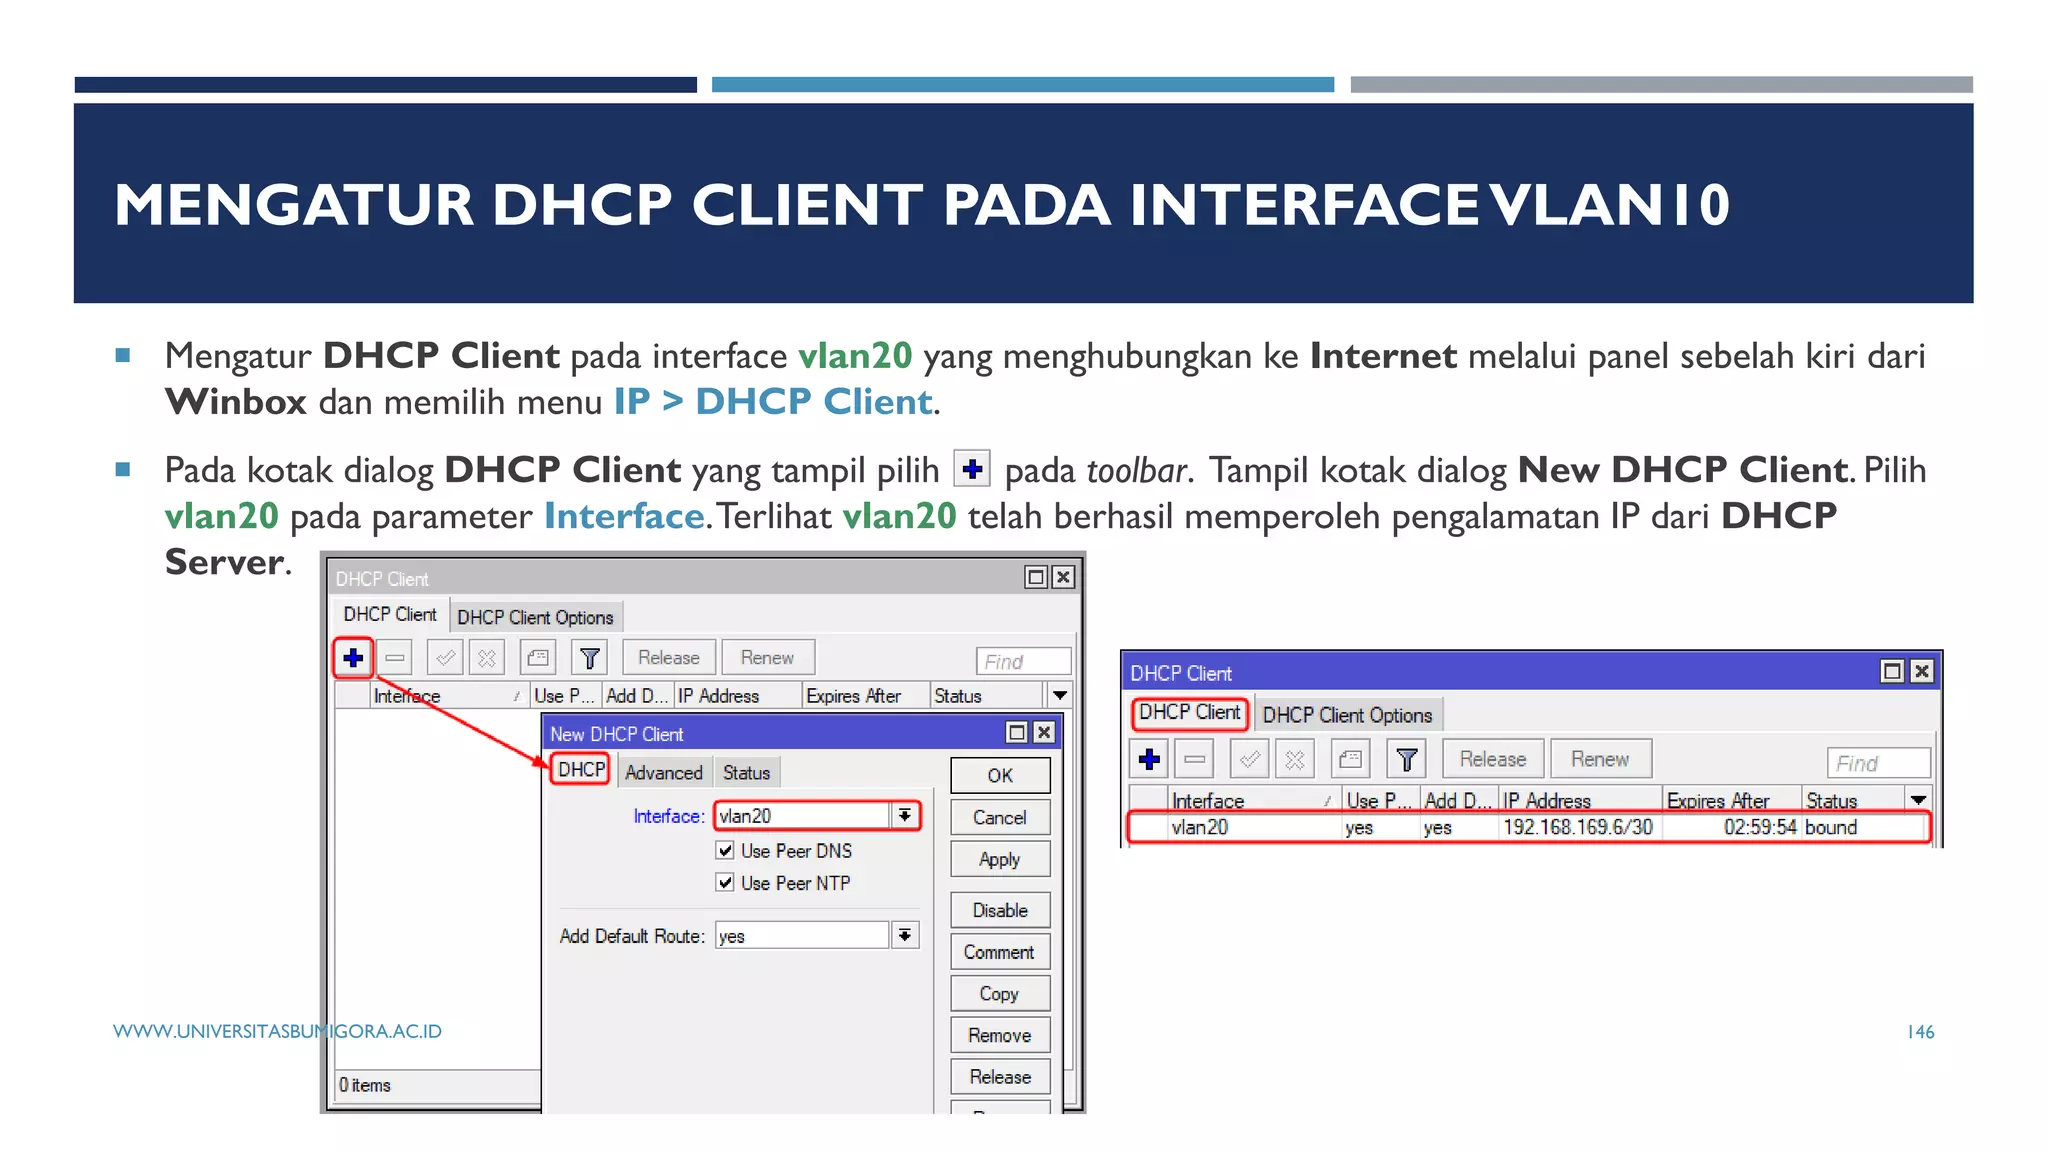Click the disable X icon in left DHCP Client toolbar
This screenshot has height=1152, width=2048.
(487, 658)
